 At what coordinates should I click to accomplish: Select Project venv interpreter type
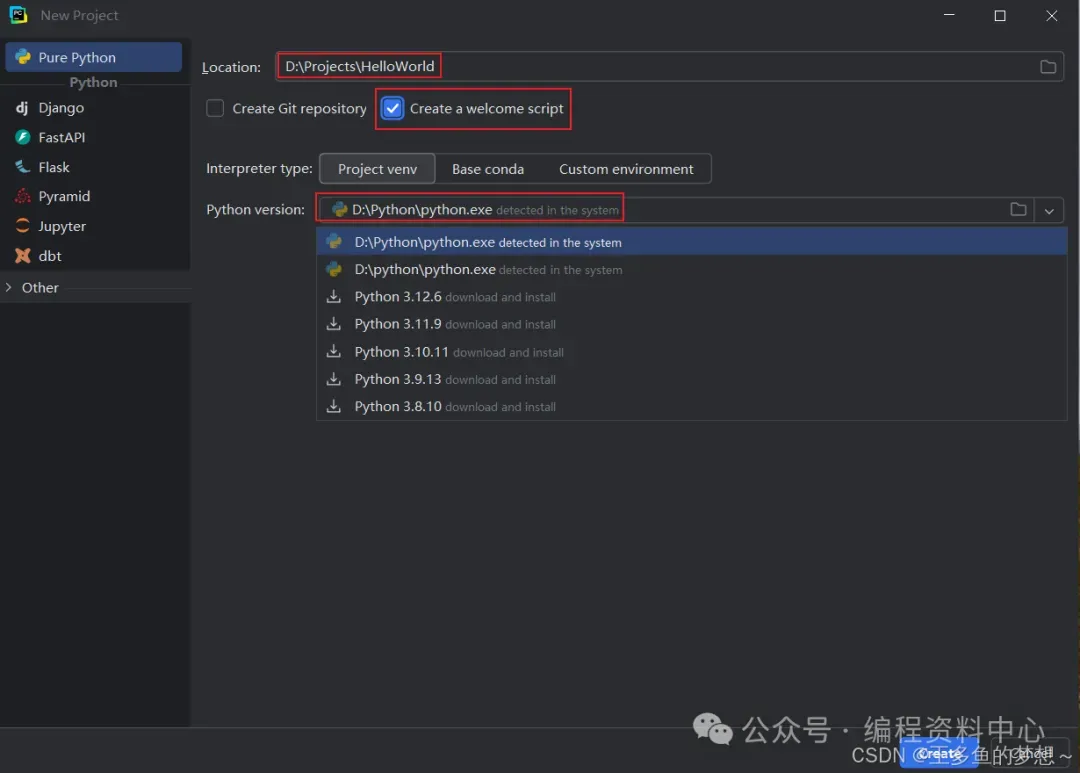(377, 169)
